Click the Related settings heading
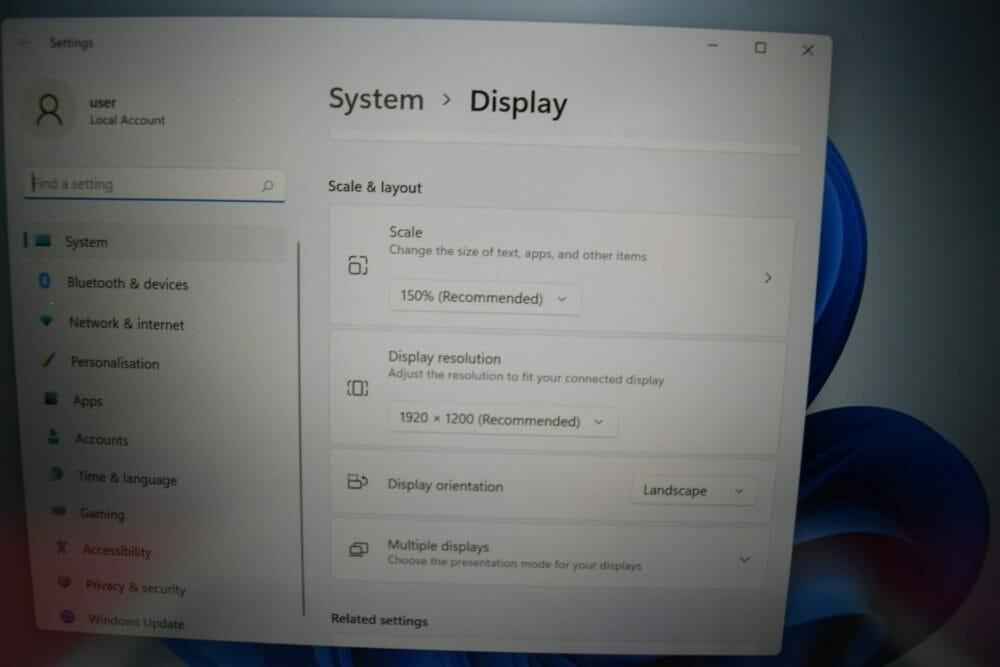The height and width of the screenshot is (667, 1000). click(379, 620)
